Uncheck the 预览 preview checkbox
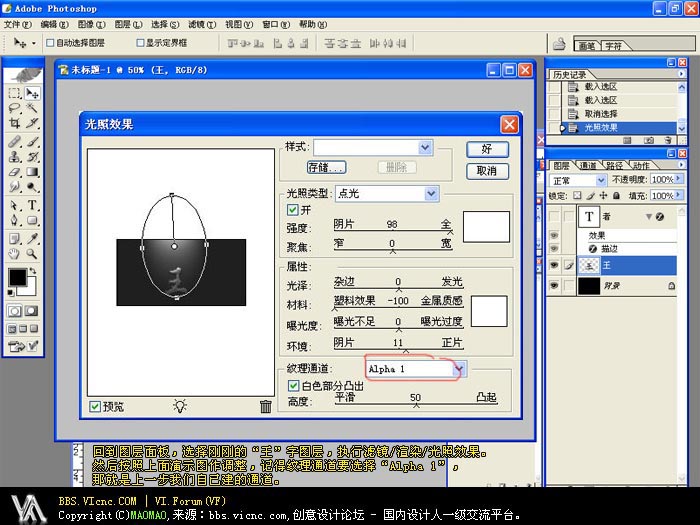700x525 pixels. [95, 407]
